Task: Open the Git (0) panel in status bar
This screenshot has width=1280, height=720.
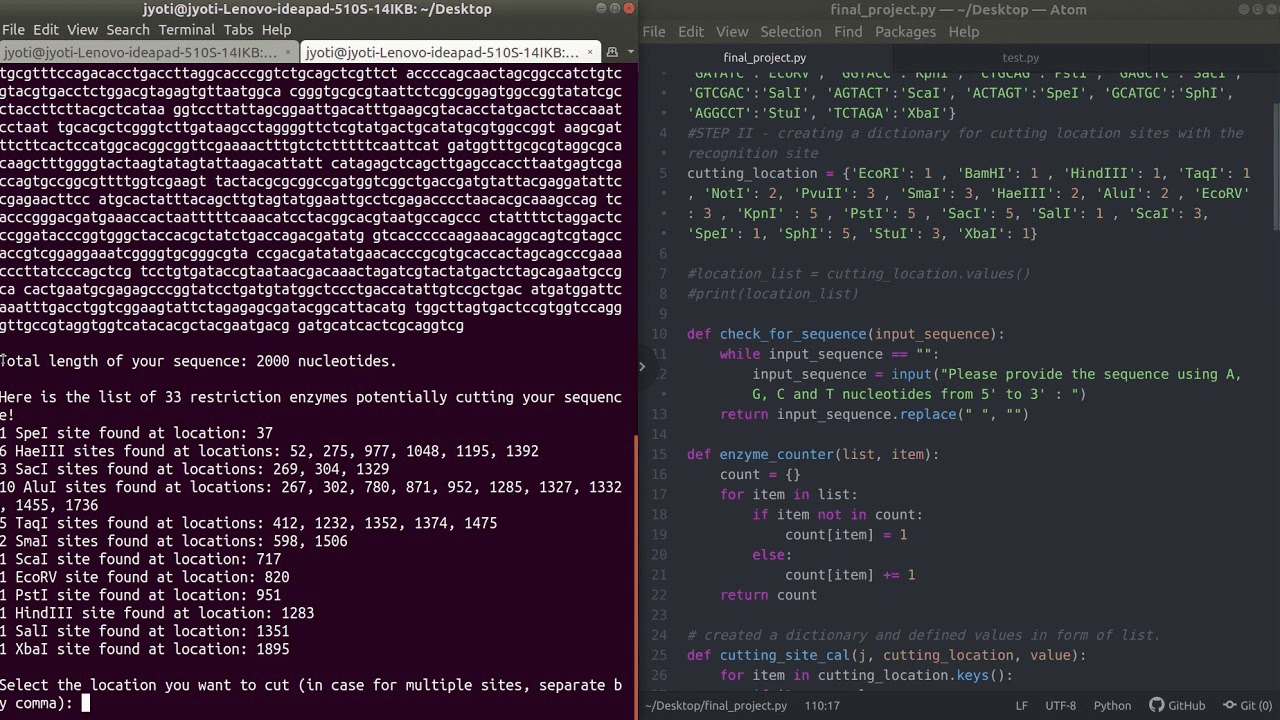Action: [1245, 705]
